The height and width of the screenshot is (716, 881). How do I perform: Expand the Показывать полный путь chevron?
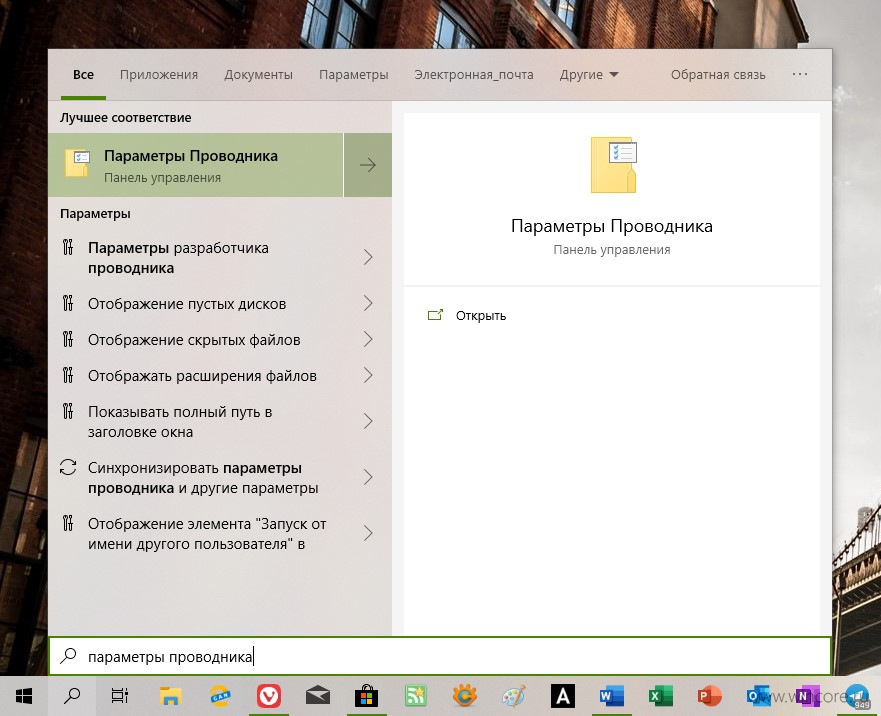coord(368,422)
